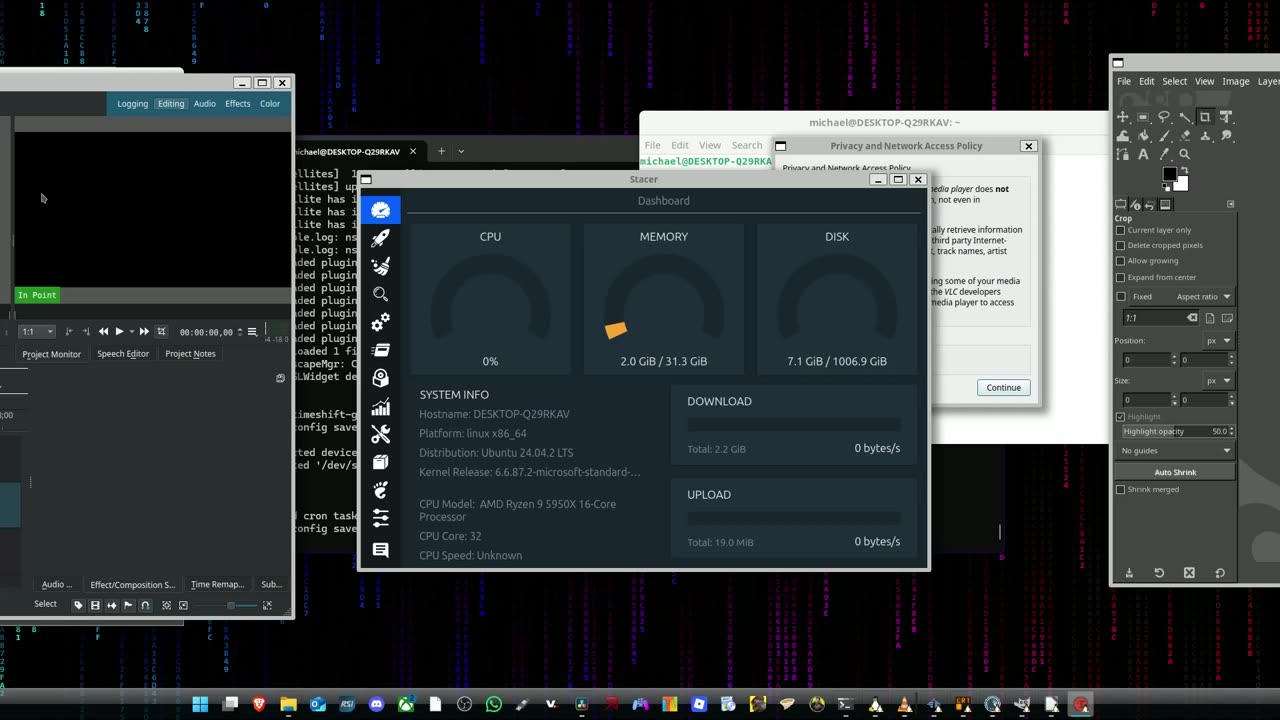
Task: Click Kdenlive monitor crop/zone icon
Action: (161, 331)
